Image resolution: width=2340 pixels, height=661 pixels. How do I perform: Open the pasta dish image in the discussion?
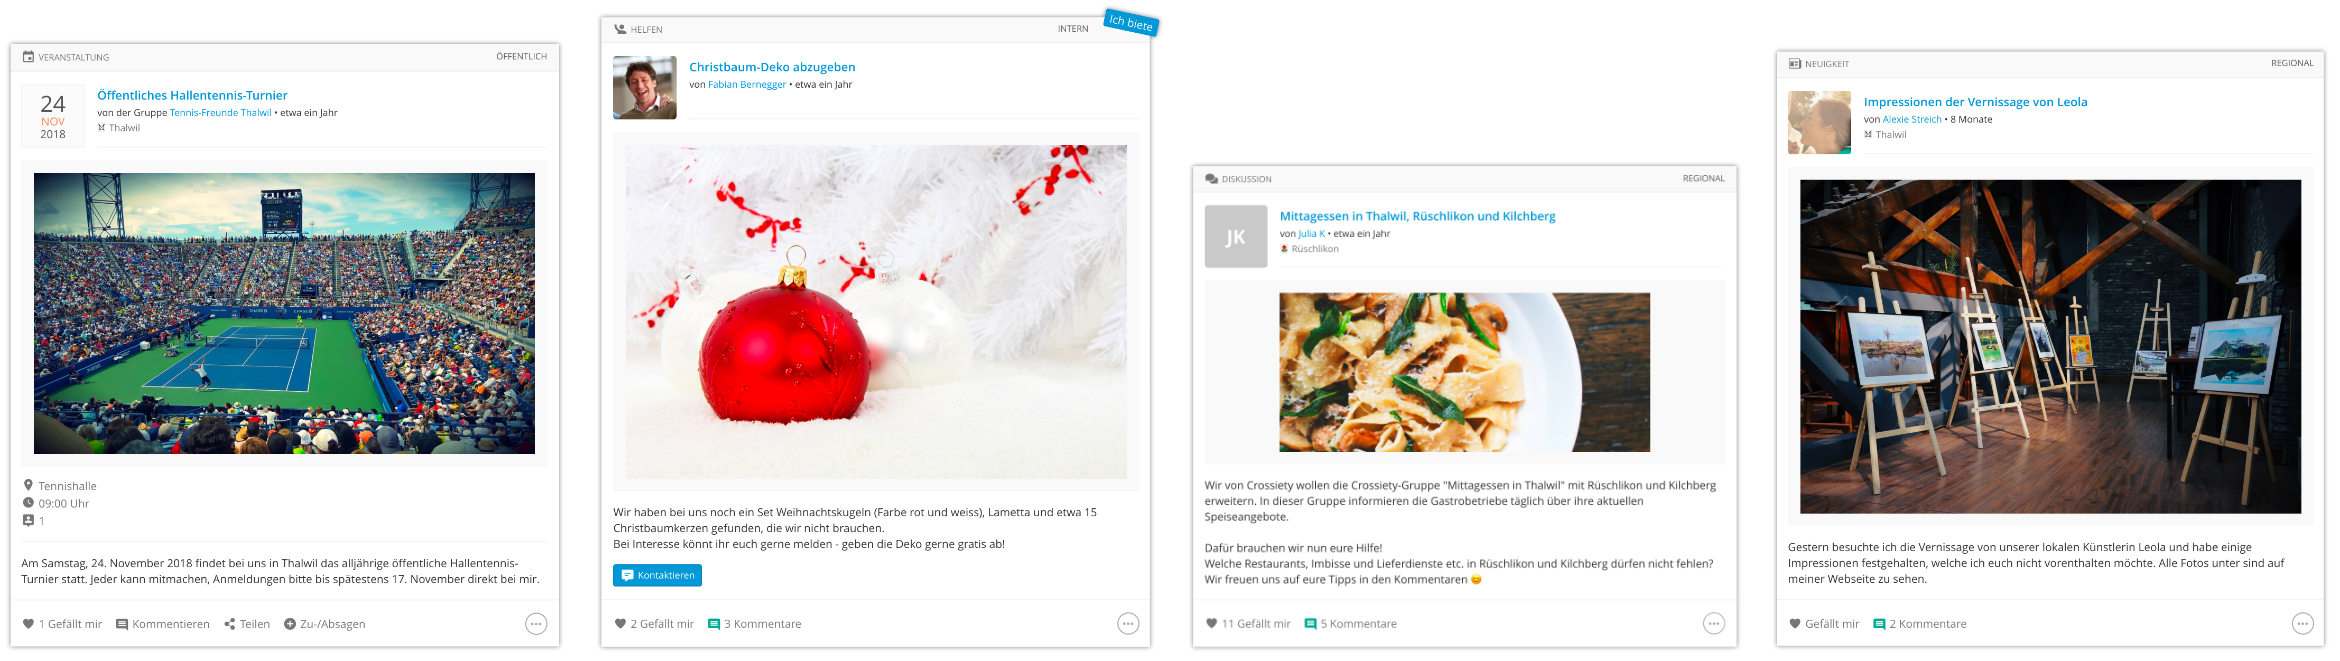(1465, 372)
